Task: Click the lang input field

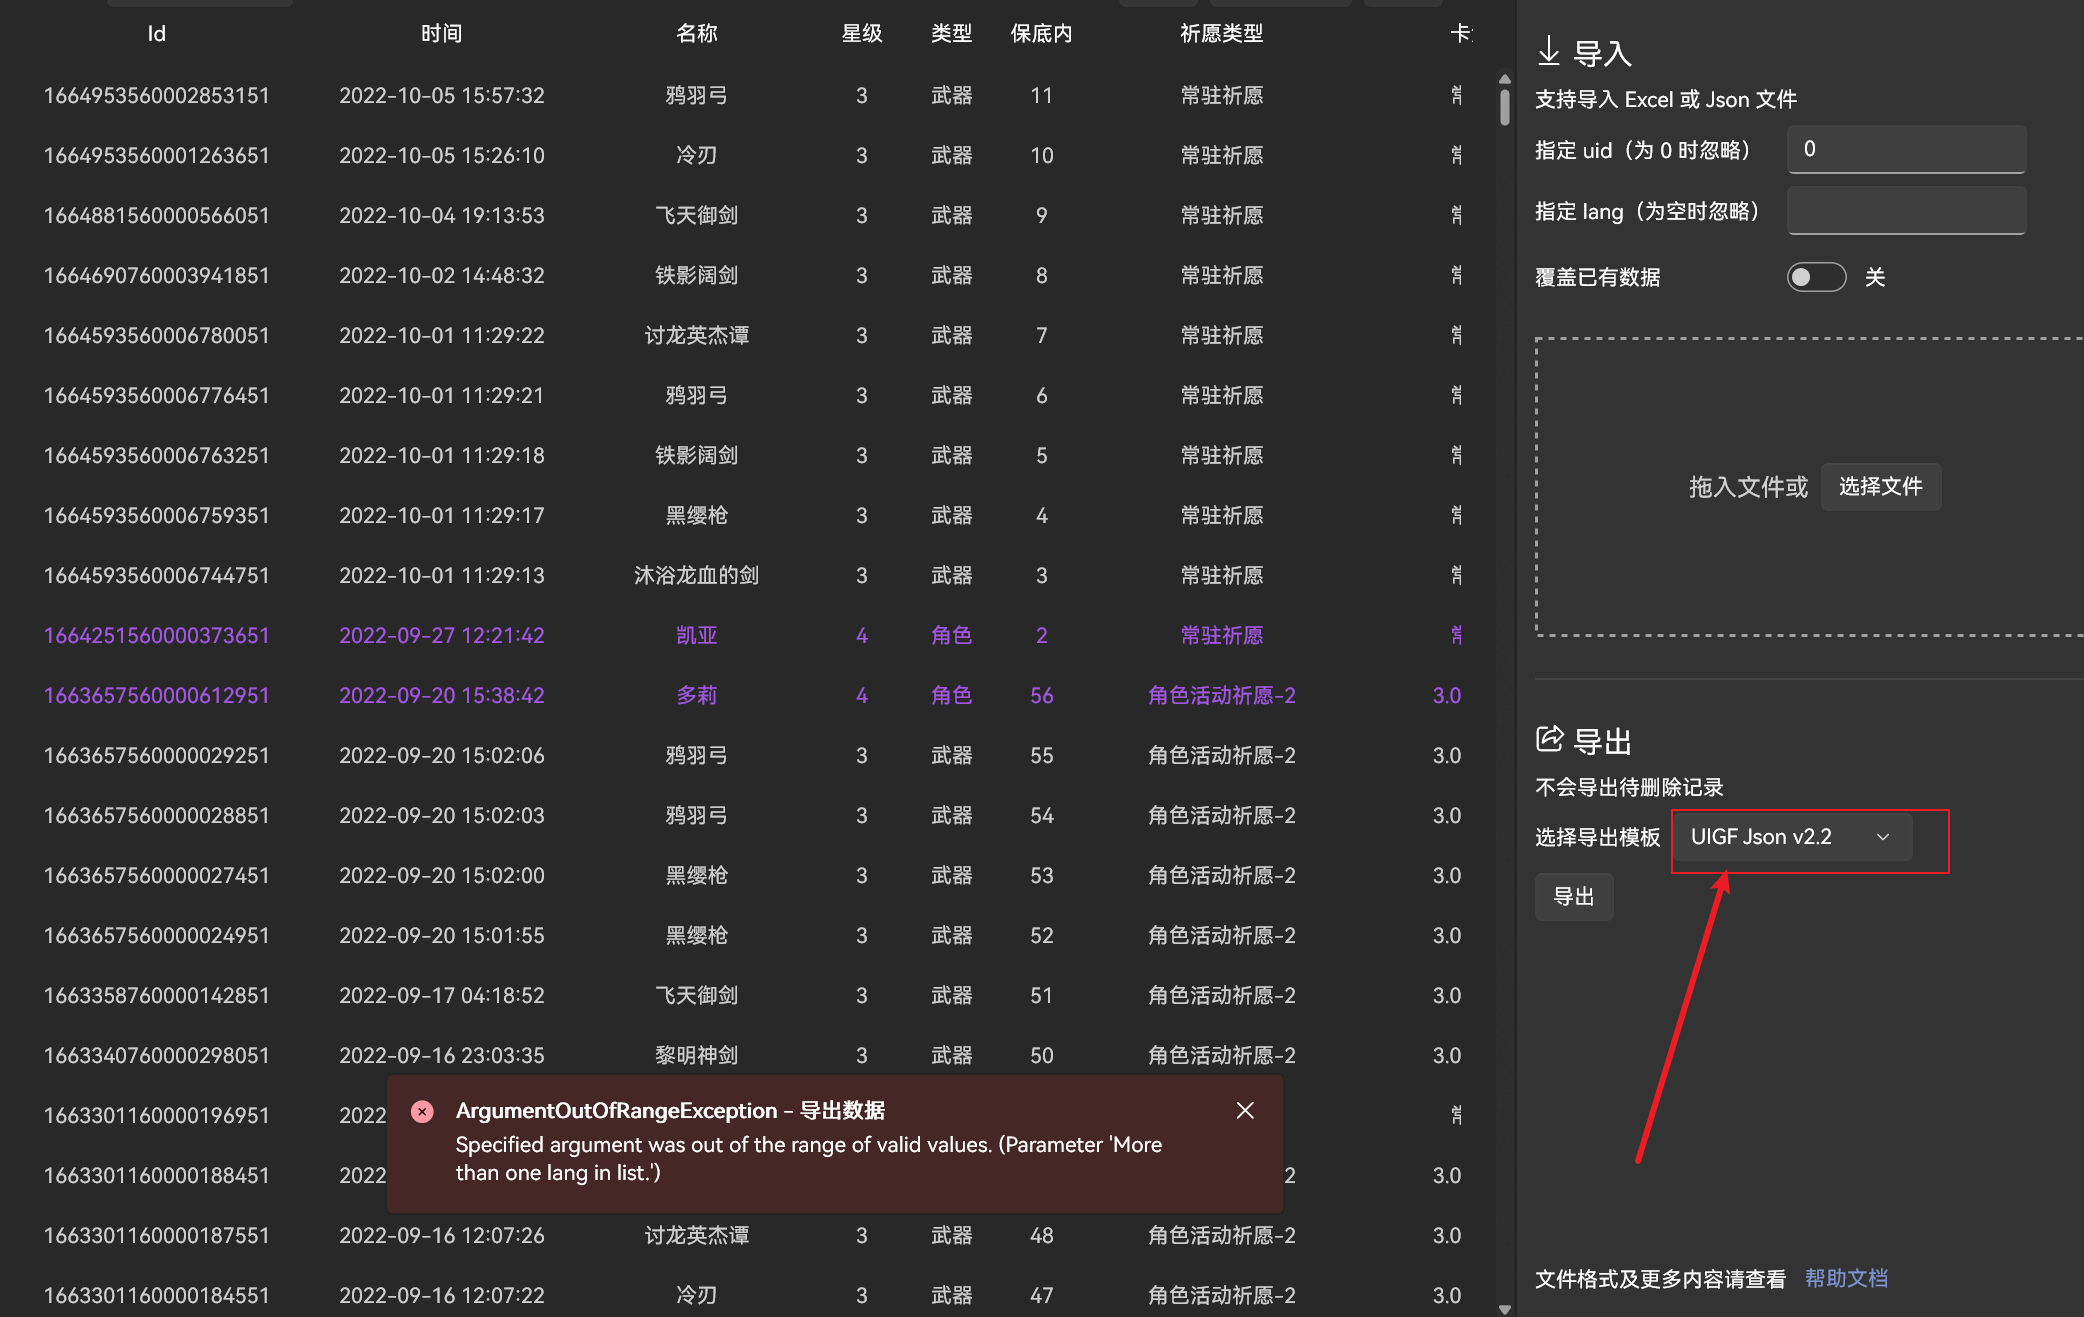Action: click(1906, 211)
